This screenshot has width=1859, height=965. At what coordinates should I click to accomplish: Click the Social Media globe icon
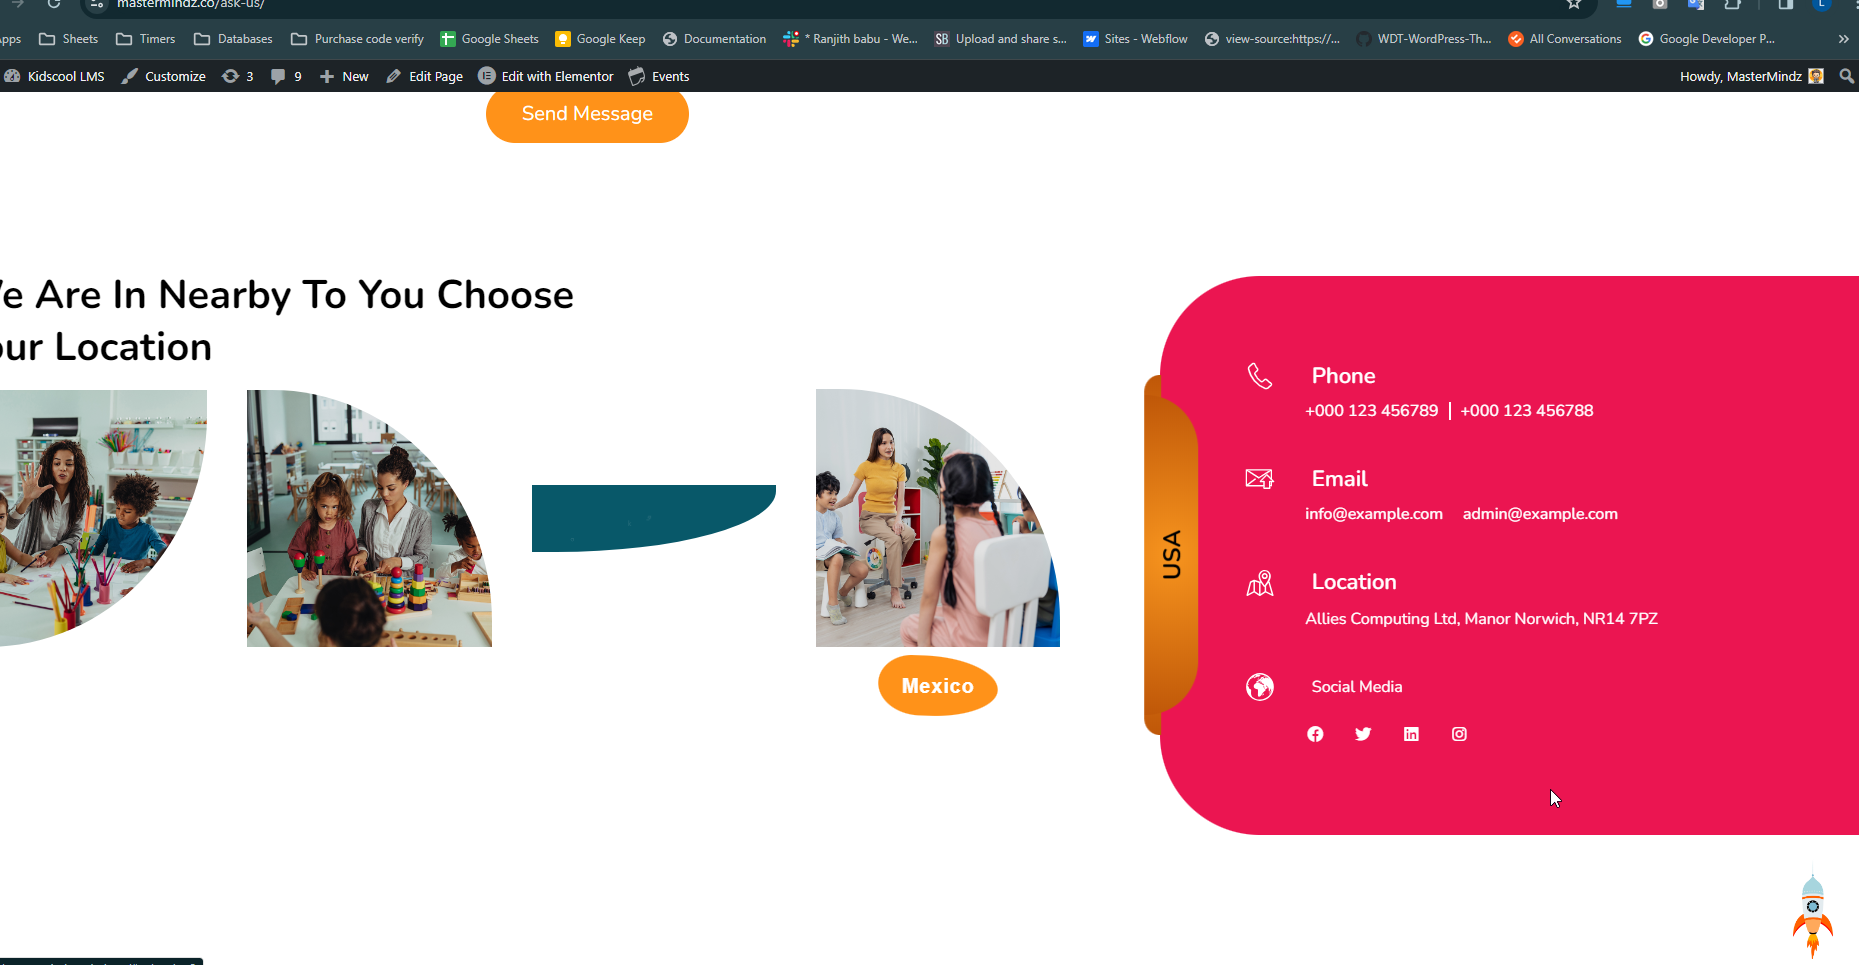click(x=1260, y=687)
